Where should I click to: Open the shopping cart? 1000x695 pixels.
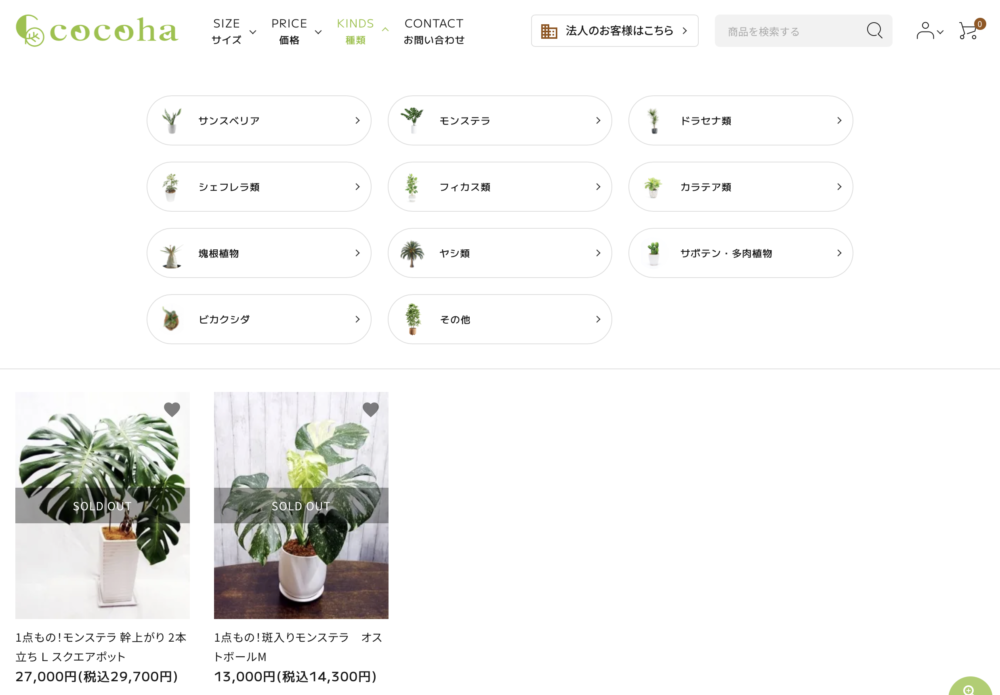point(968,31)
